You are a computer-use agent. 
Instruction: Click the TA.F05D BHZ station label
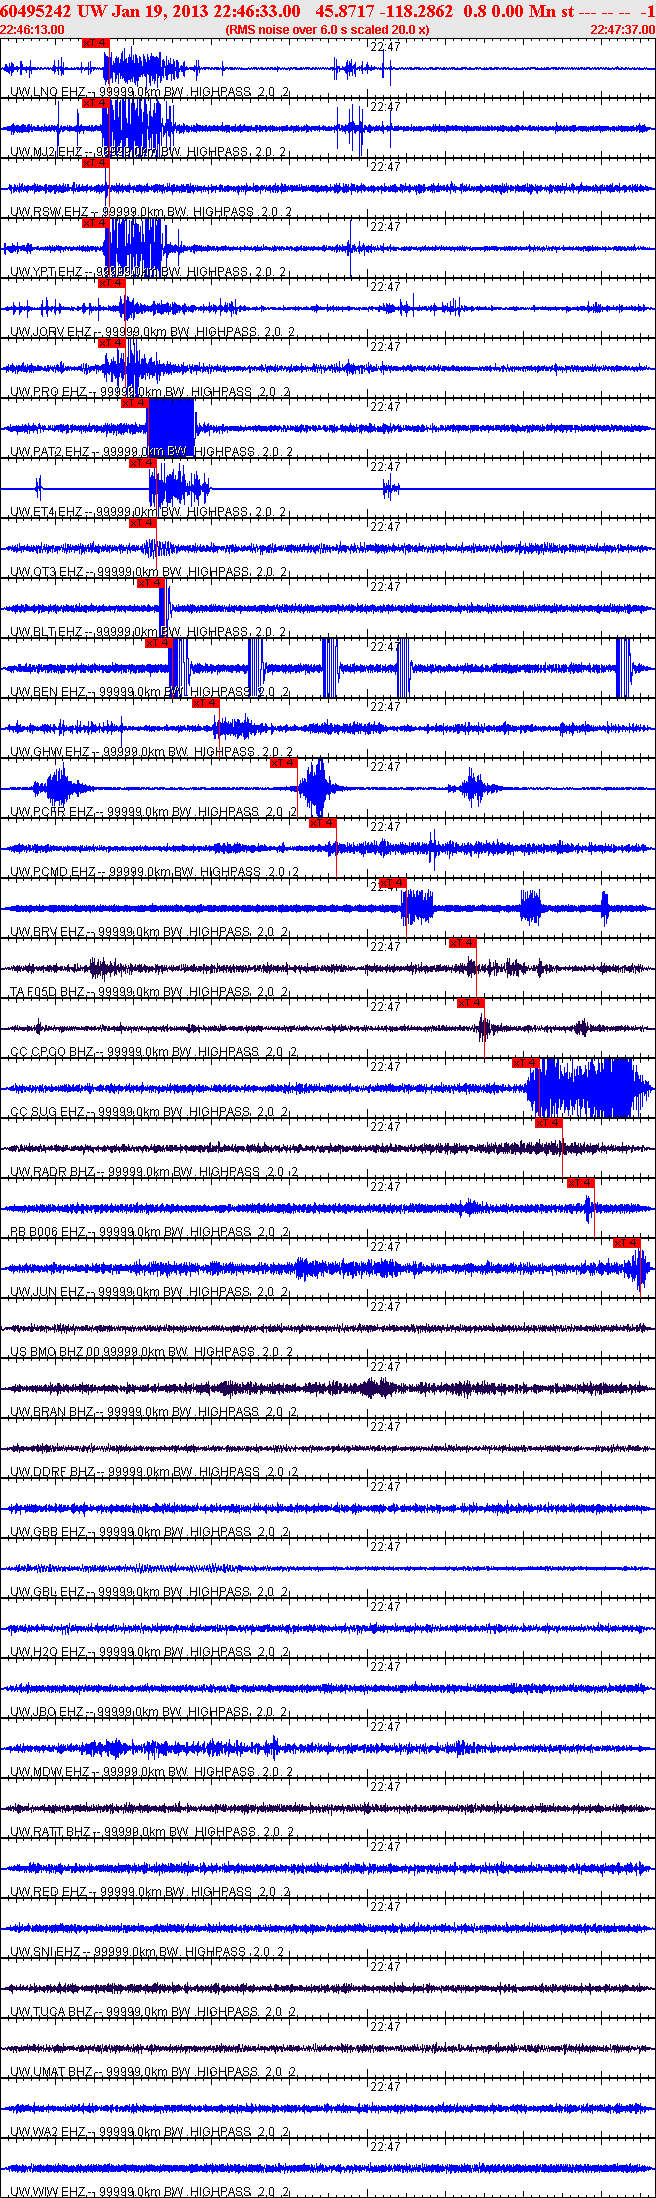[48, 992]
